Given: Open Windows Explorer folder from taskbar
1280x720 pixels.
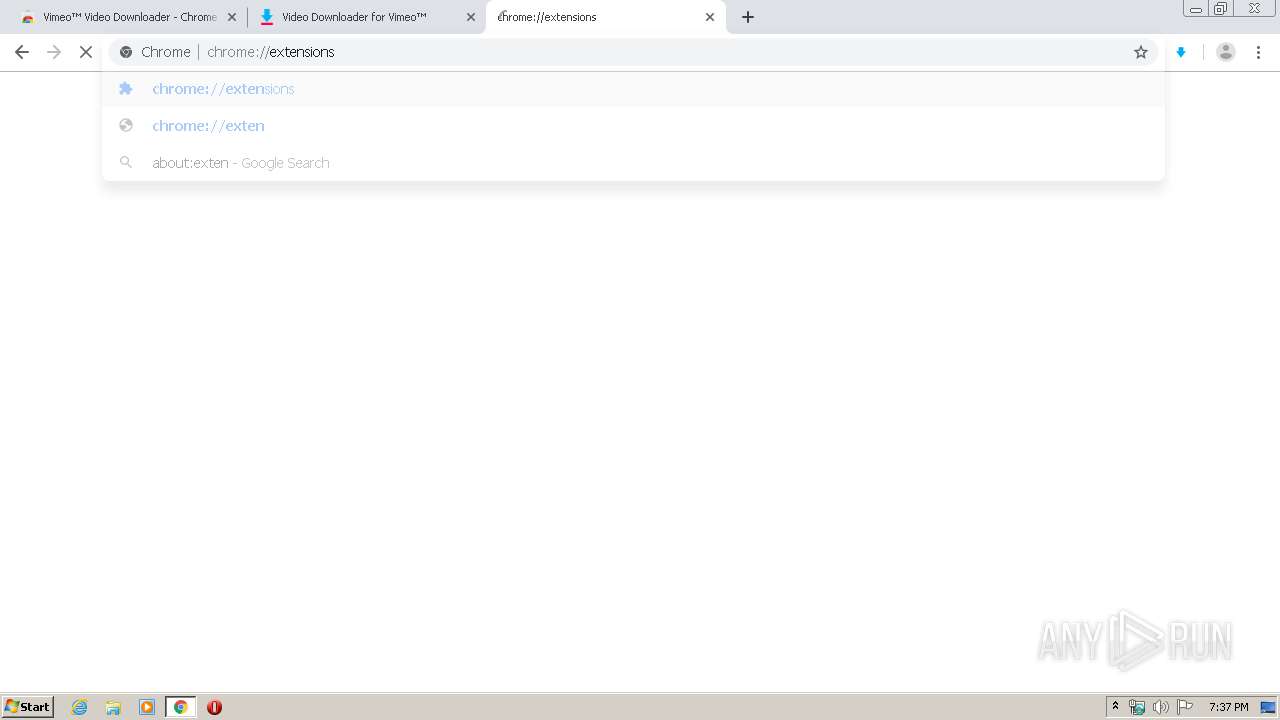Looking at the screenshot, I should pos(113,707).
